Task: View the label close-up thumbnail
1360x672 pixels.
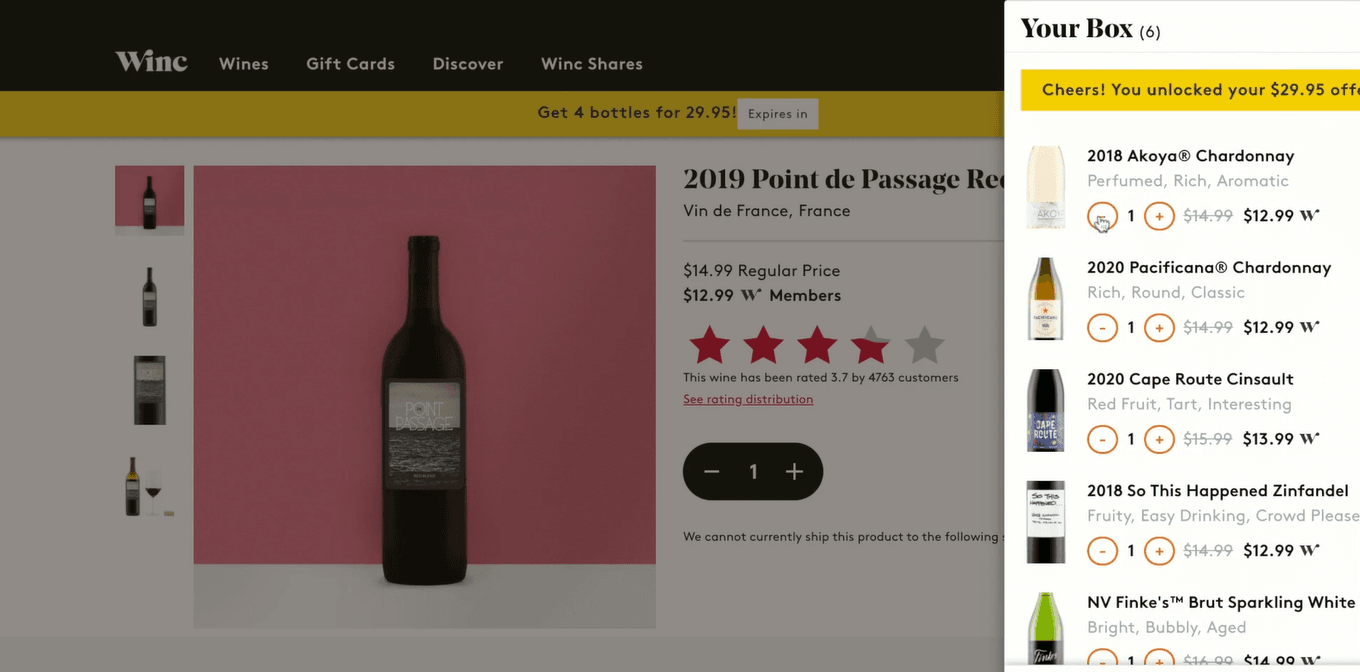Action: point(149,390)
